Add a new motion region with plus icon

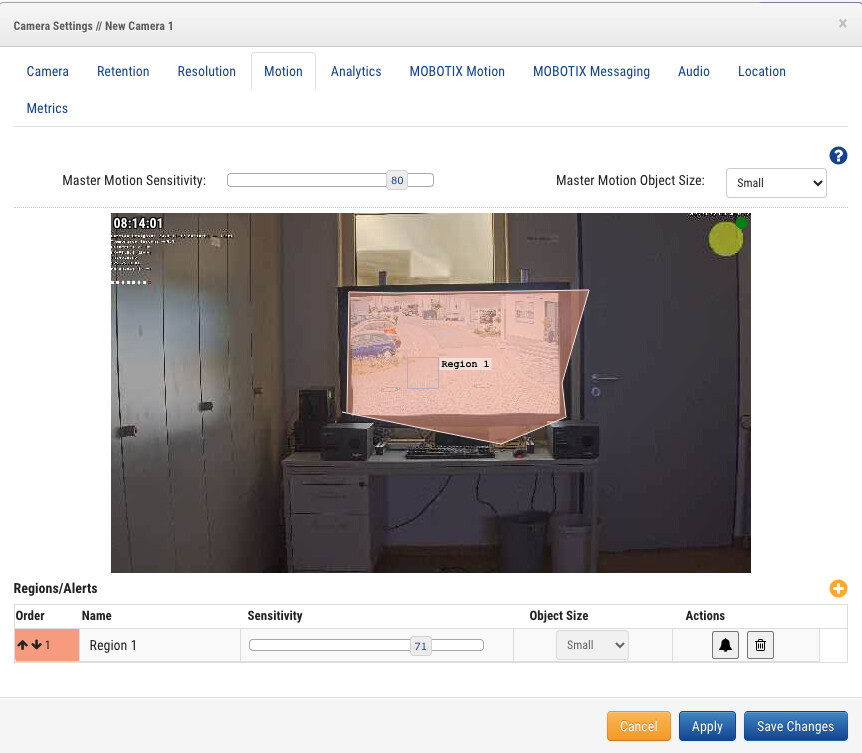[x=838, y=589]
